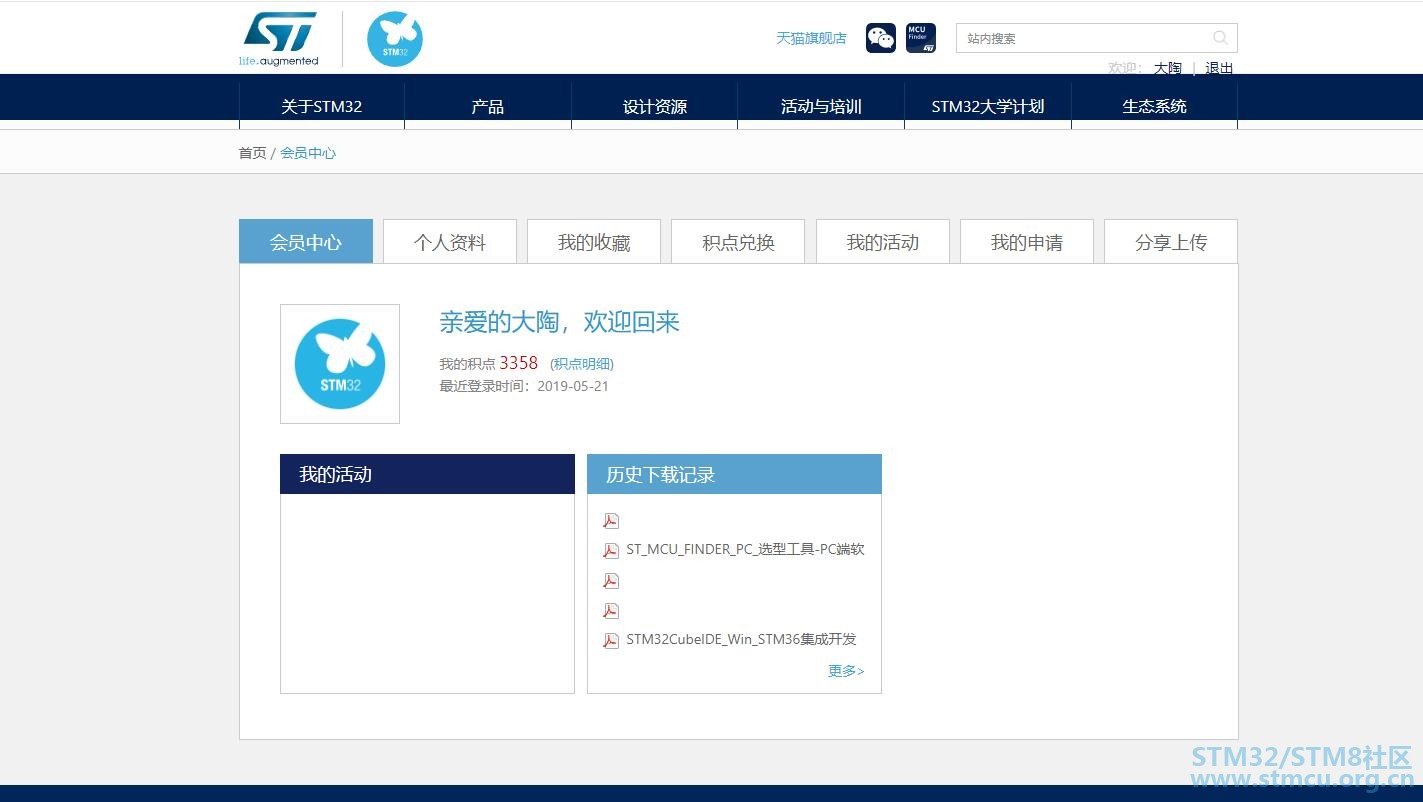Viewport: 1423px width, 802px height.
Task: Click the 我的活动 panel header
Action: coord(427,474)
